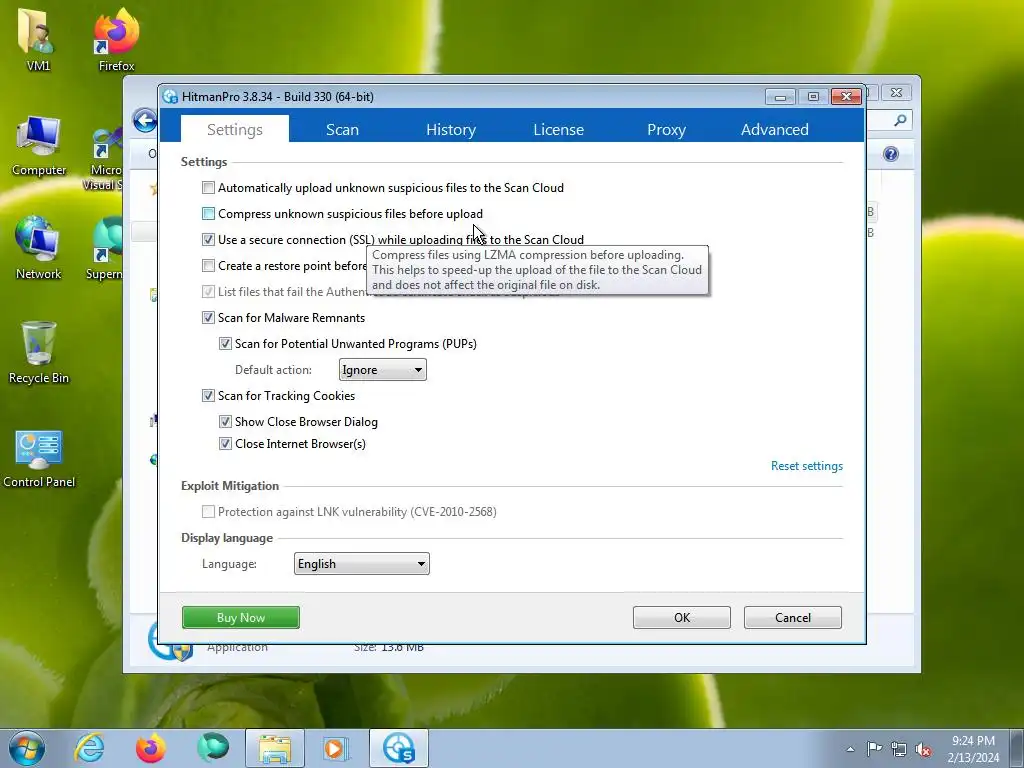
Task: Uncheck Use a secure connection (SSL)
Action: (x=208, y=240)
